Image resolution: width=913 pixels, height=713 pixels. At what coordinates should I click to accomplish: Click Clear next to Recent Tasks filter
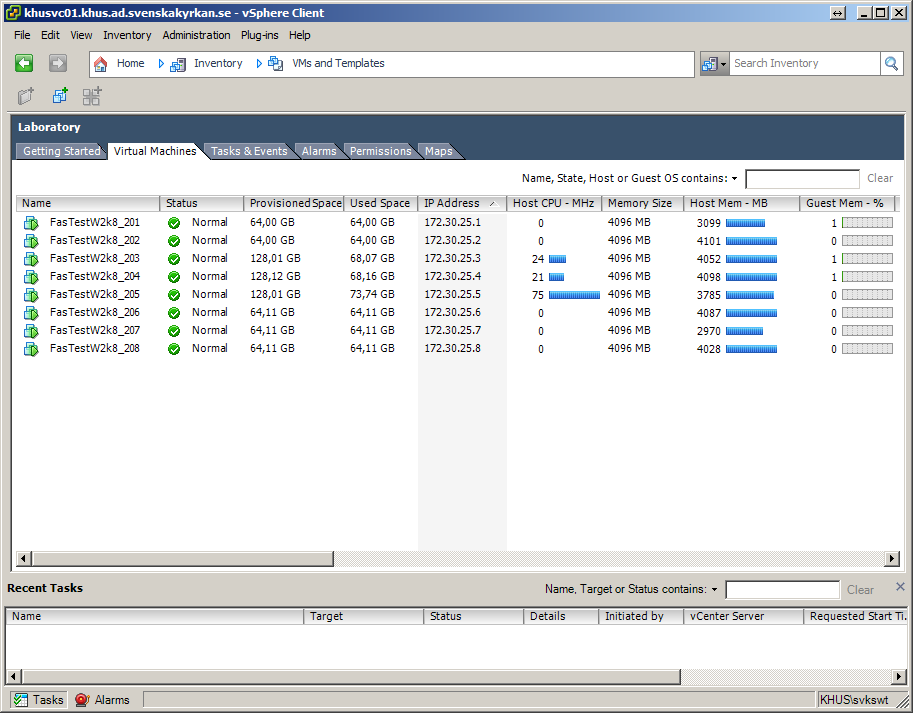point(860,590)
